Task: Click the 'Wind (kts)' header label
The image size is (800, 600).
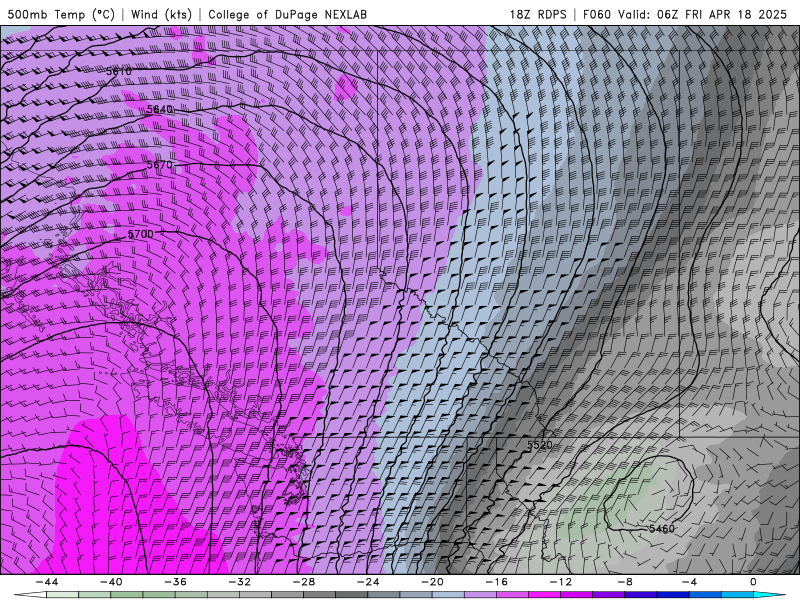Action: click(x=161, y=14)
